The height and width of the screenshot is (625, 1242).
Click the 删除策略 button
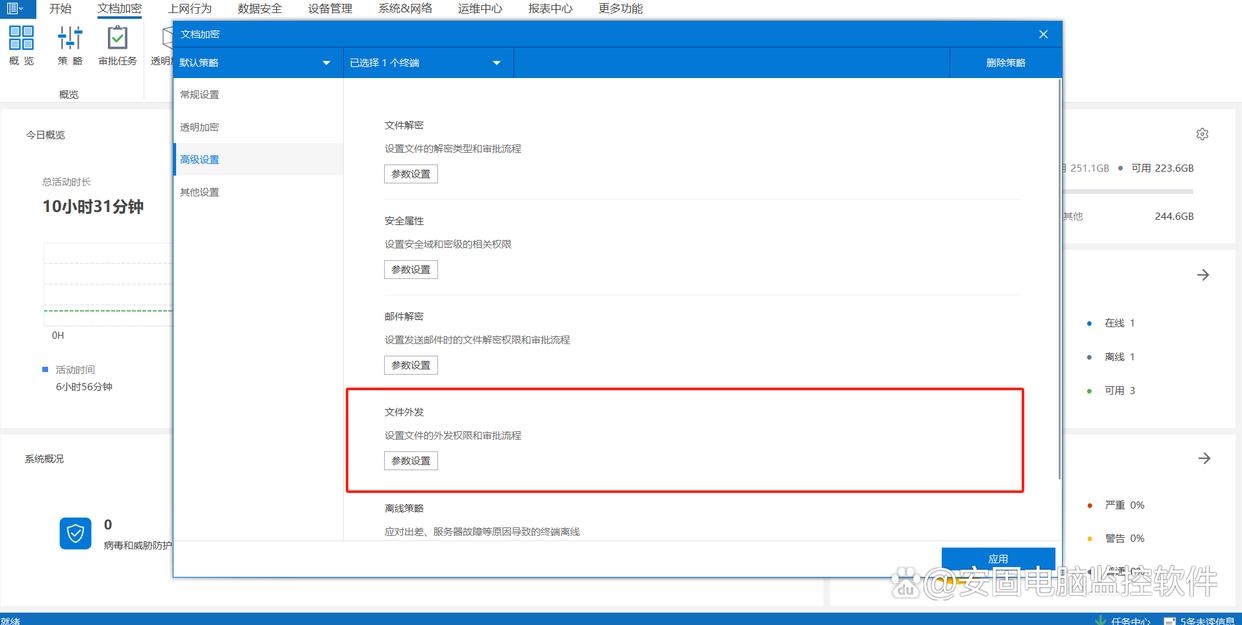click(1005, 63)
